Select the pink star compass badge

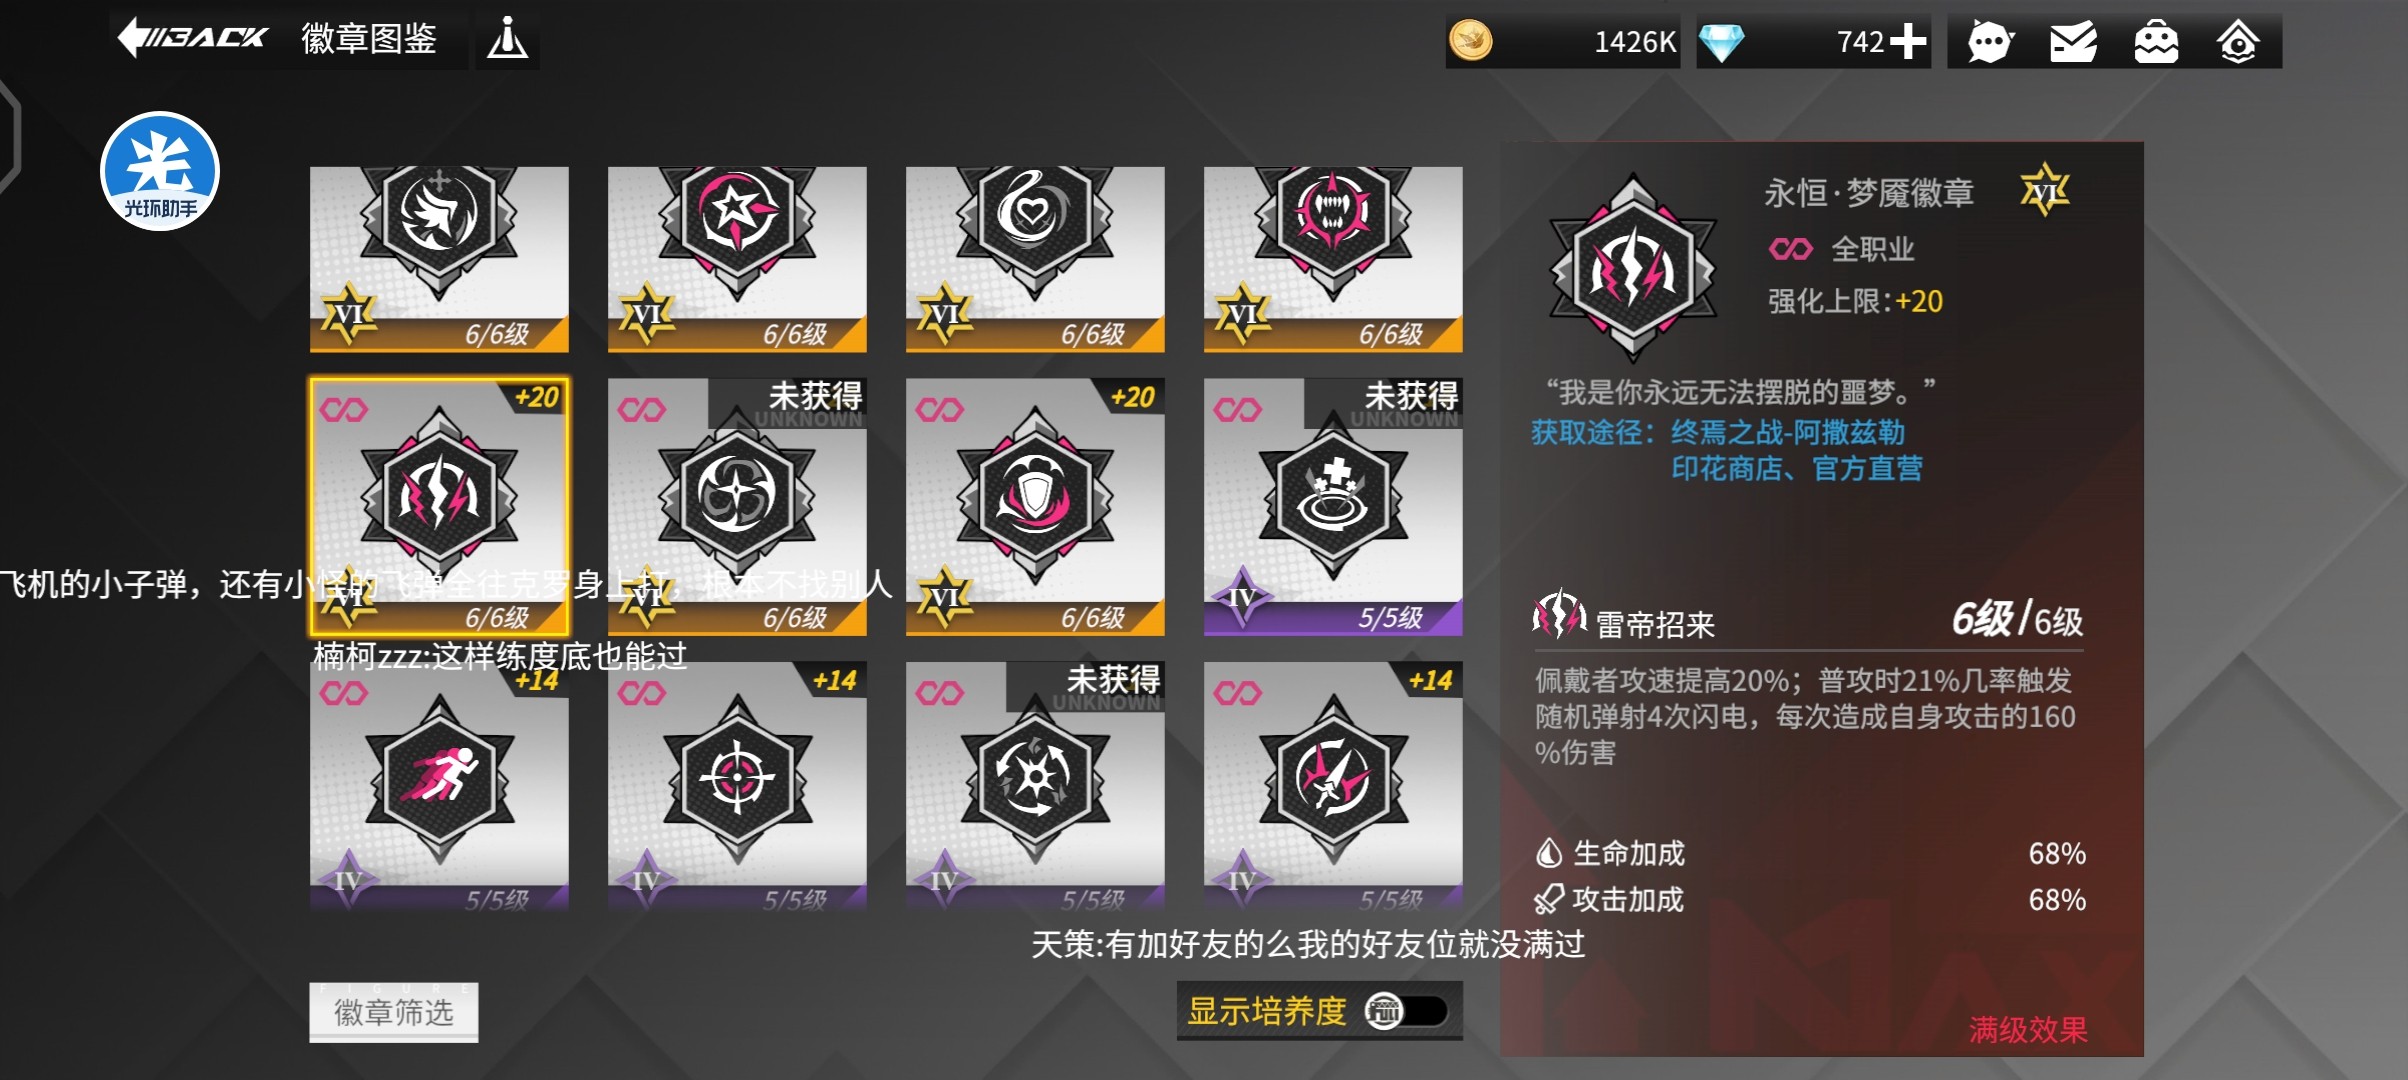point(737,259)
